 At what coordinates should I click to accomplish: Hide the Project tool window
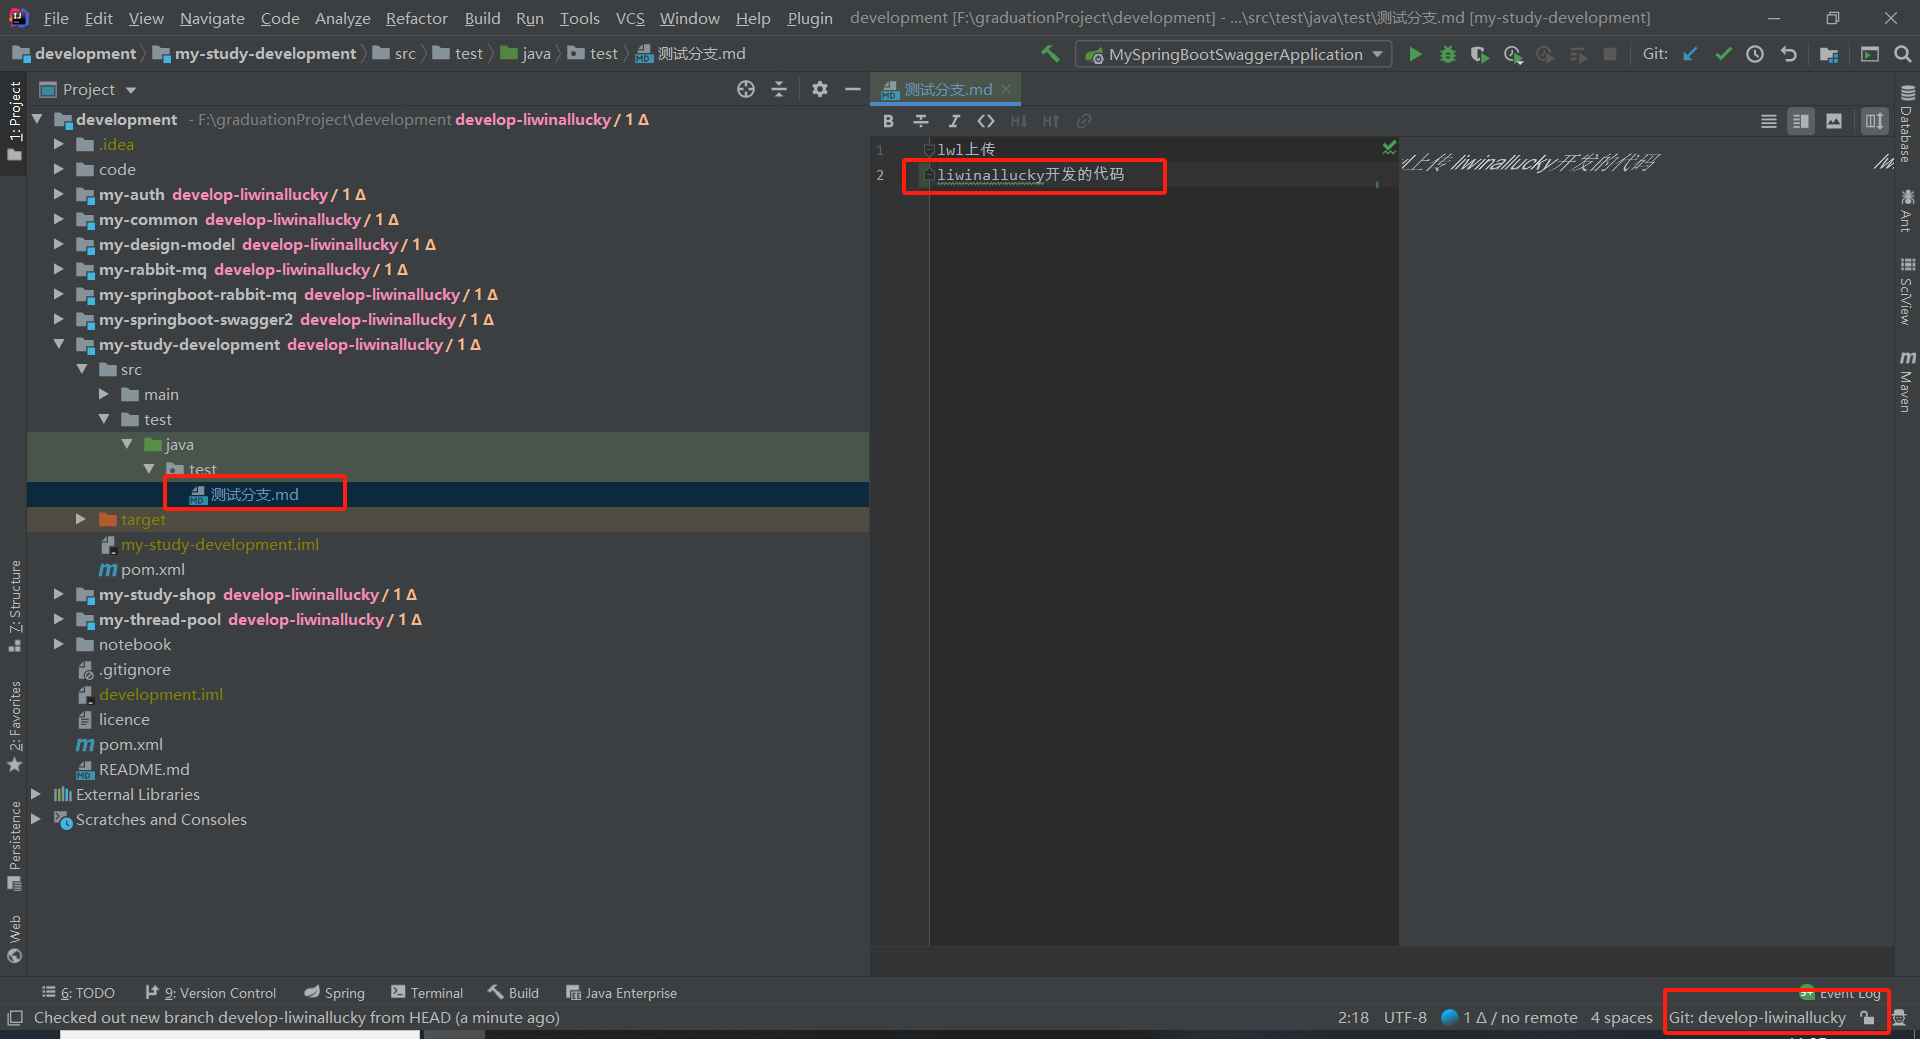[x=852, y=89]
